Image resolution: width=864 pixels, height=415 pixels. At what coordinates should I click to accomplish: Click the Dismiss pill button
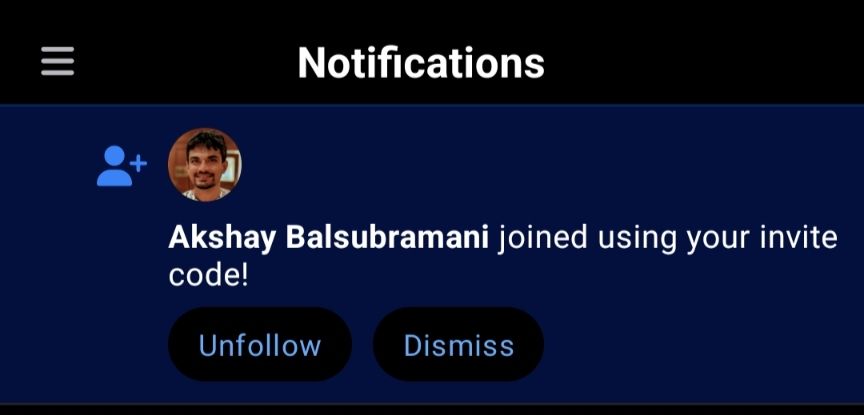coord(458,344)
